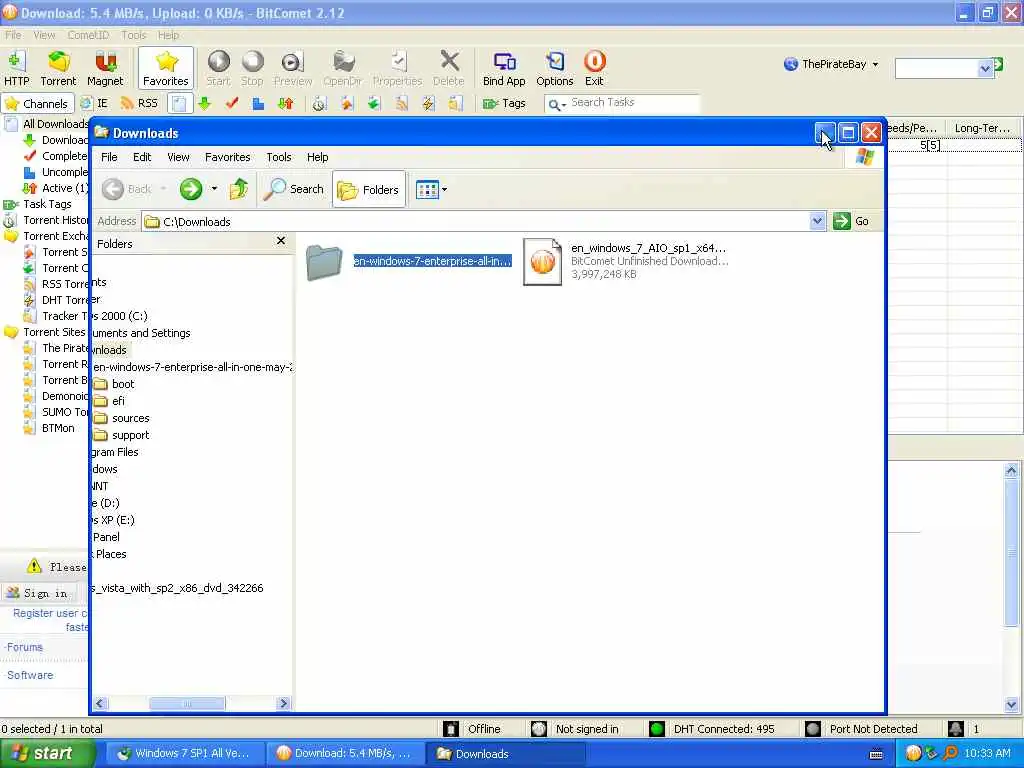Click the Long-Term column header

pos(982,128)
